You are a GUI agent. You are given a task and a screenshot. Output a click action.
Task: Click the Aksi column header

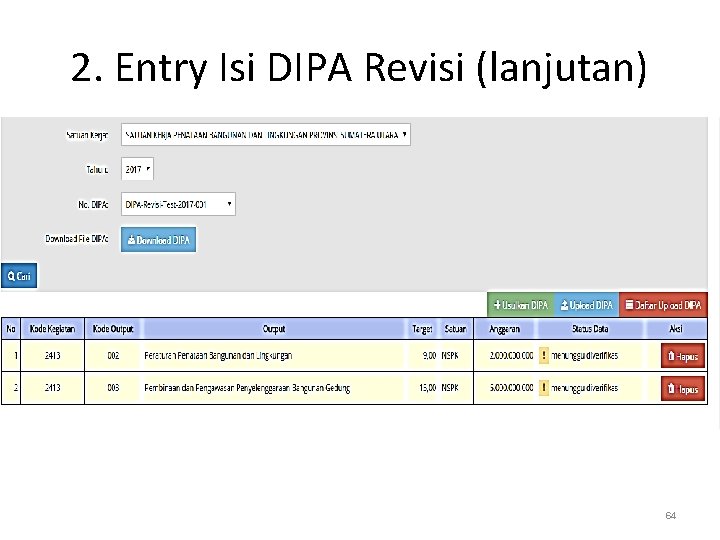[676, 329]
